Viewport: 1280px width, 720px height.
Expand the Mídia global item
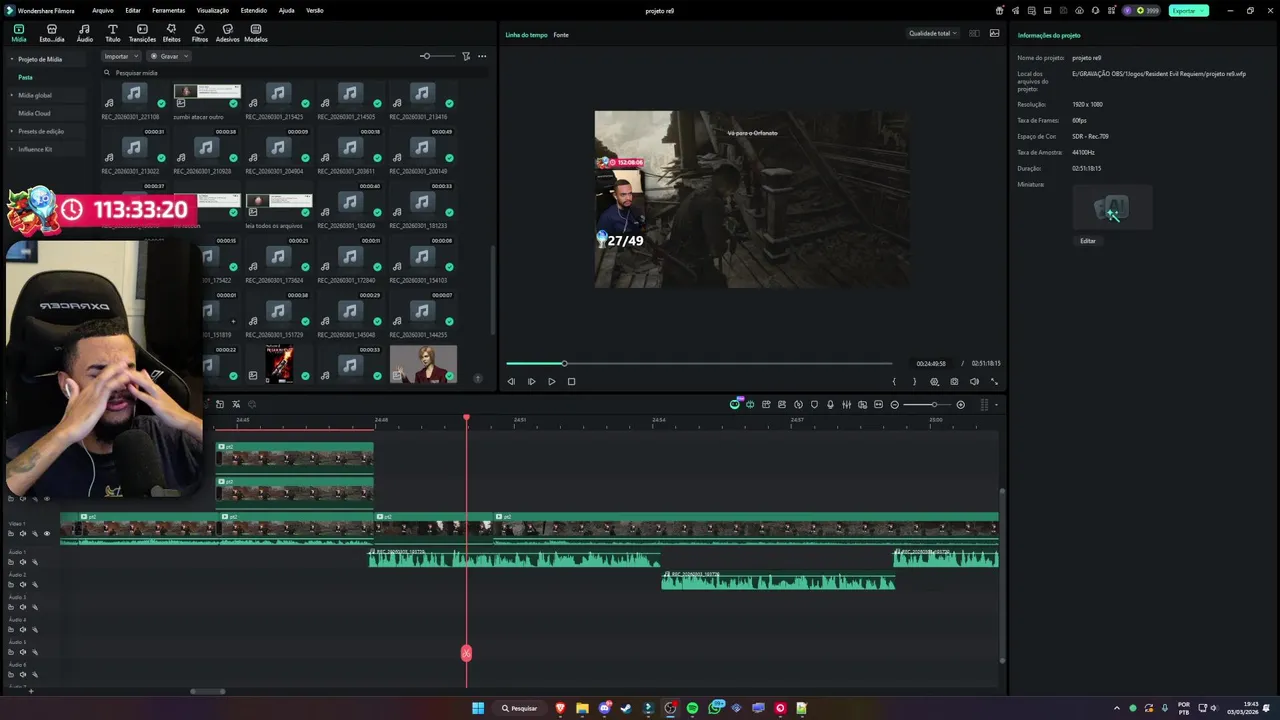pyautogui.click(x=12, y=95)
